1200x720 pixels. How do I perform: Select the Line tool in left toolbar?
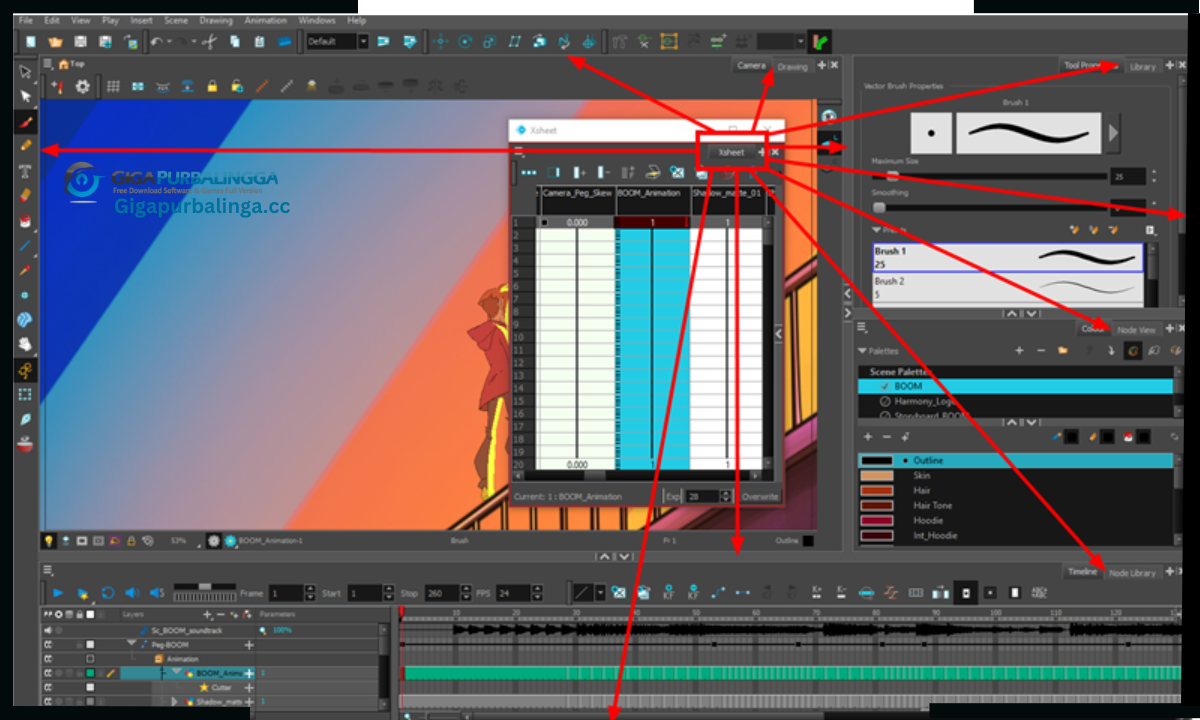coord(26,246)
